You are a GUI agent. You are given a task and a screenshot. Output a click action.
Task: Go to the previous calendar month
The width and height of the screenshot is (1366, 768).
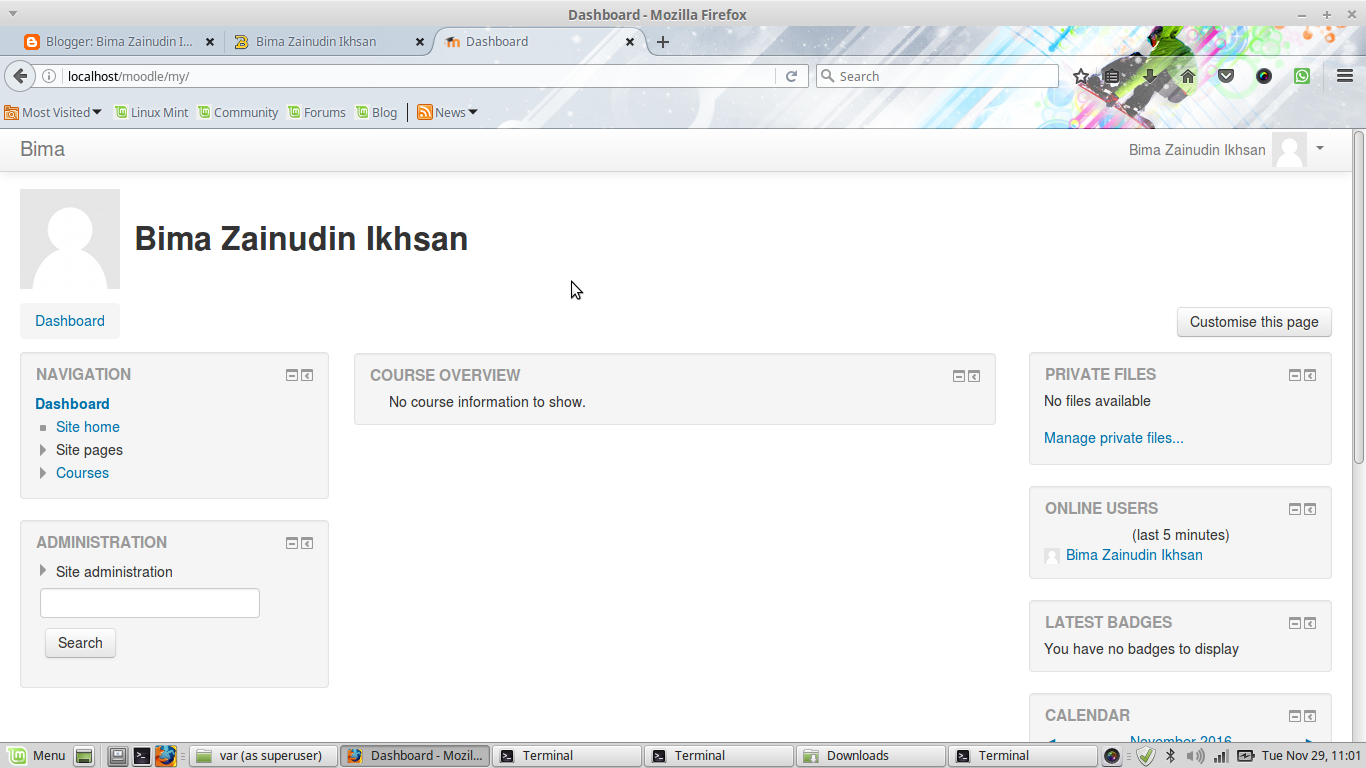pos(1053,740)
